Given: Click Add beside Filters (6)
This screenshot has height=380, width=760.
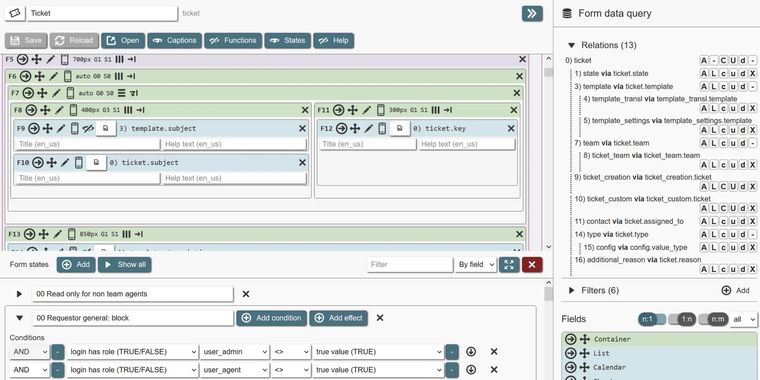Looking at the screenshot, I should tap(735, 290).
